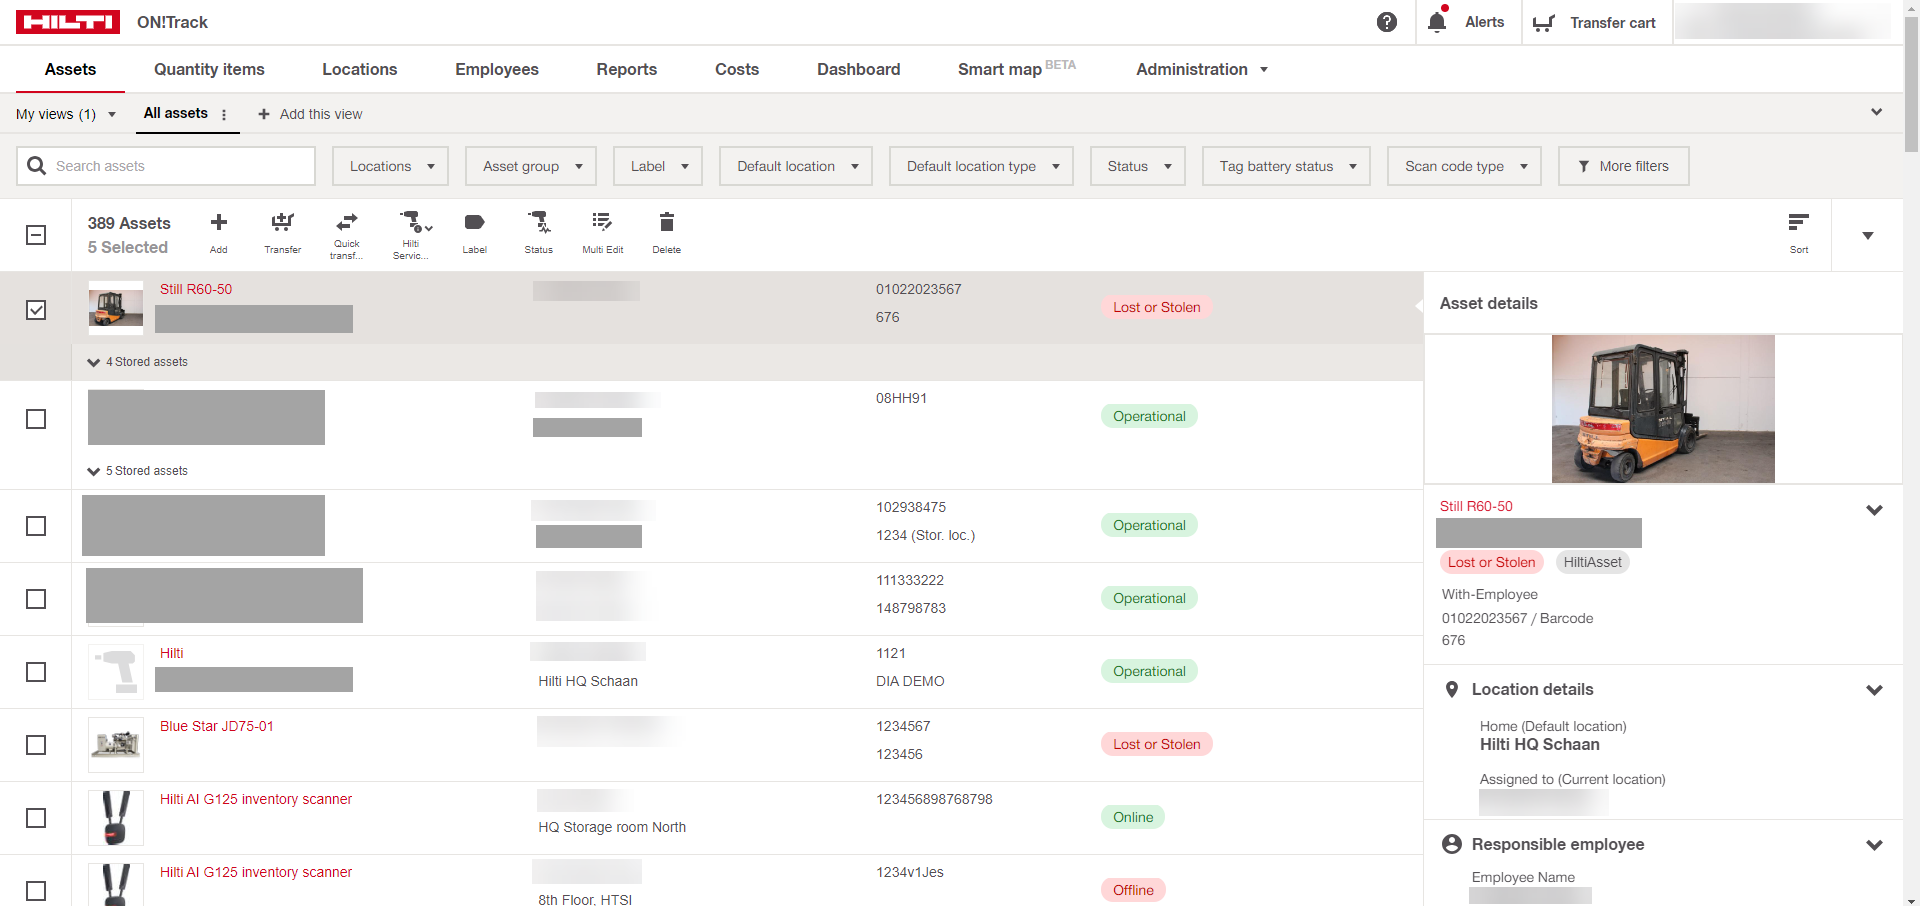Check the 102938475 asset row checkbox
The image size is (1920, 906).
point(36,526)
